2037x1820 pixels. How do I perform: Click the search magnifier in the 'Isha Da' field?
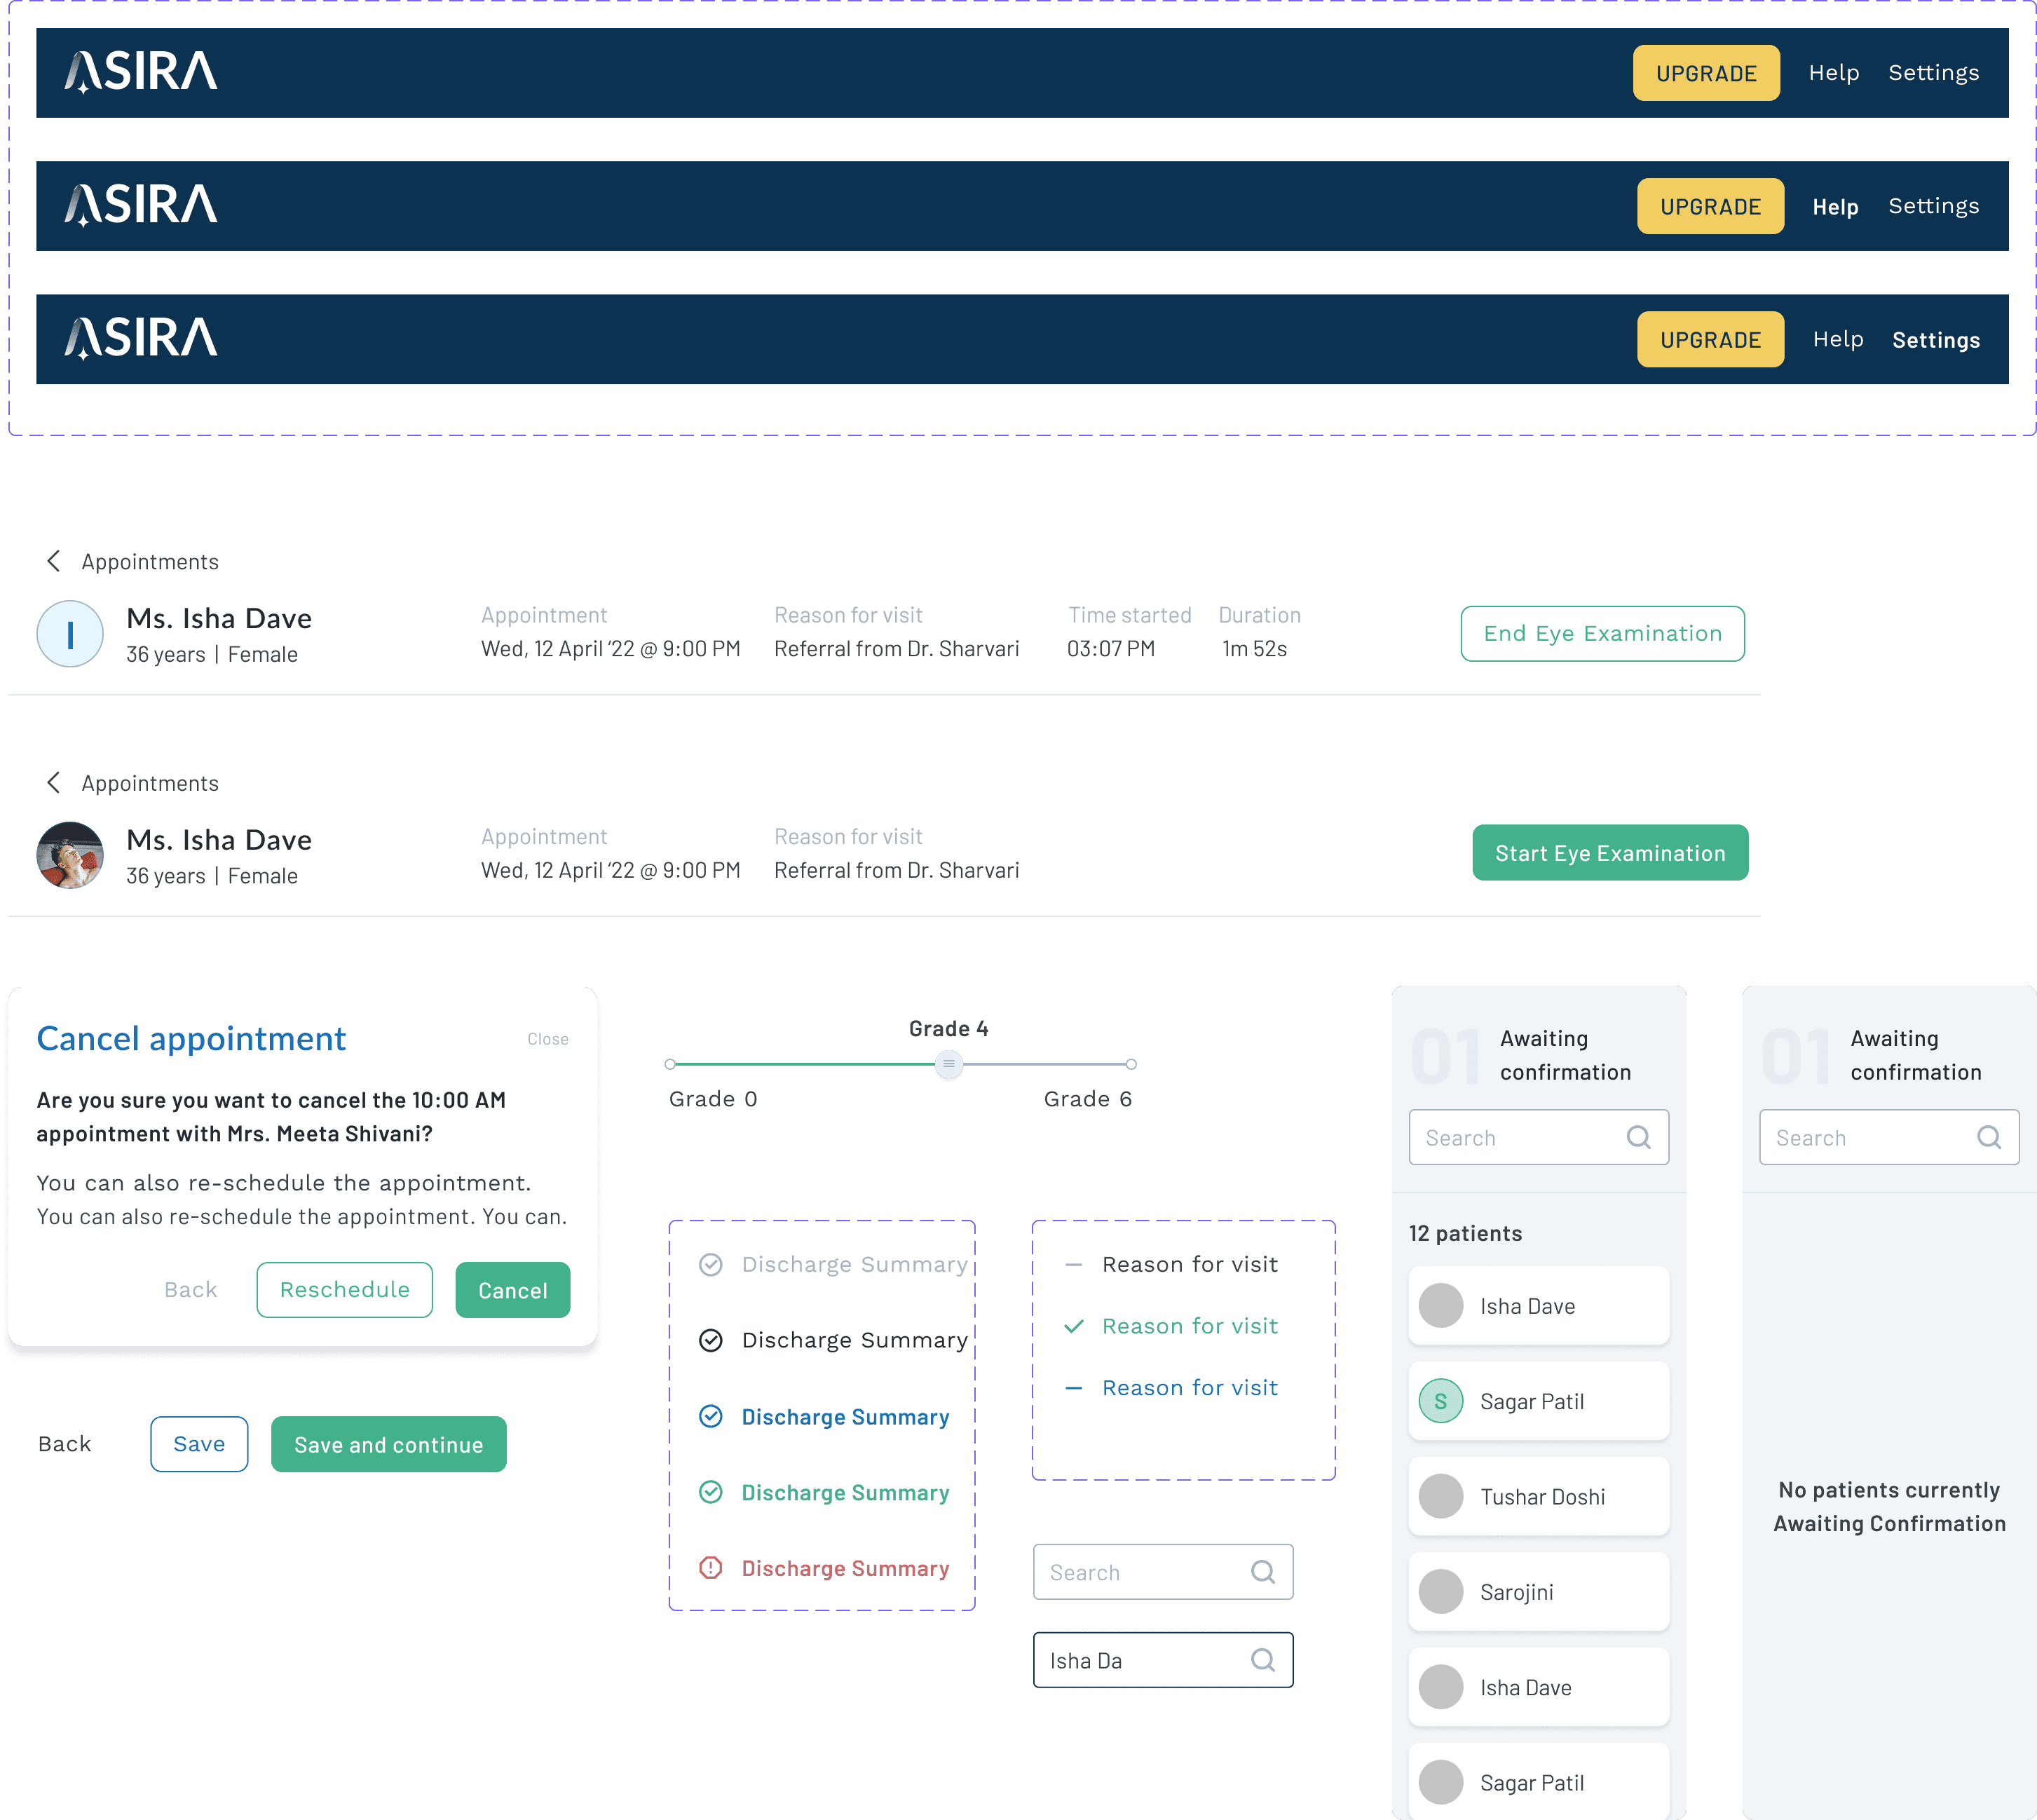point(1262,1660)
